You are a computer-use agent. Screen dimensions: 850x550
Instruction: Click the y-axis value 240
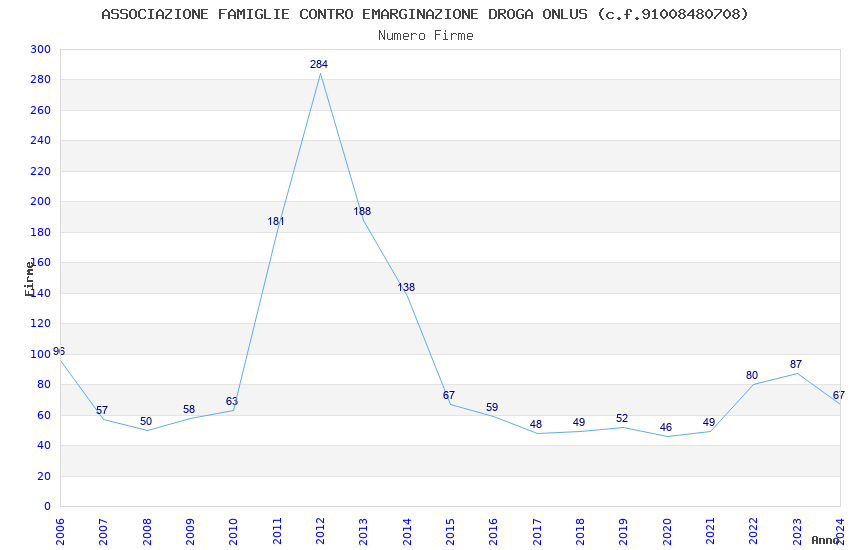[41, 140]
